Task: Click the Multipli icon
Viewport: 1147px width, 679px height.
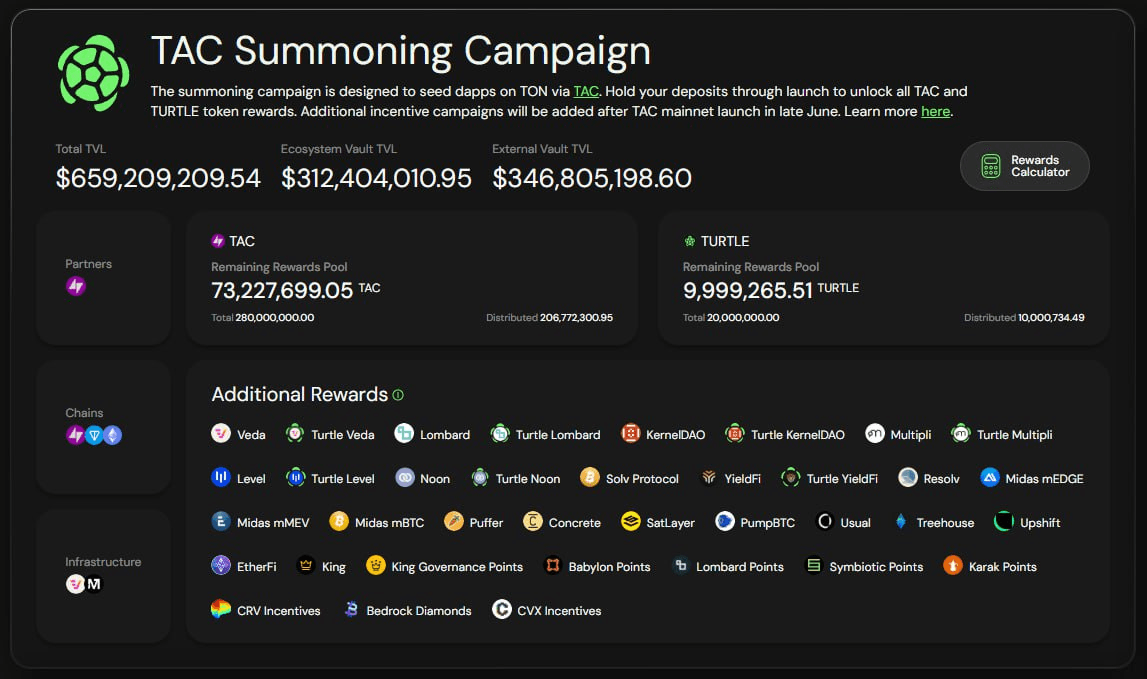Action: click(875, 434)
